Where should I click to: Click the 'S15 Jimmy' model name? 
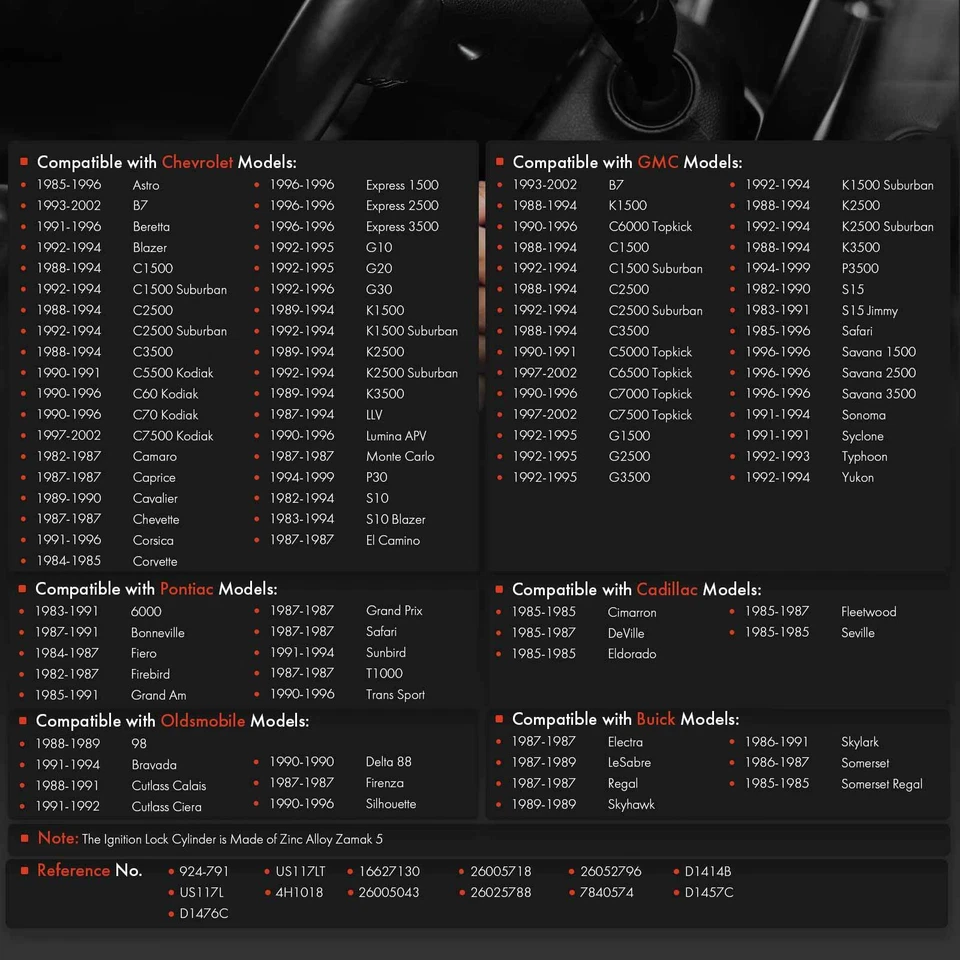(x=869, y=311)
